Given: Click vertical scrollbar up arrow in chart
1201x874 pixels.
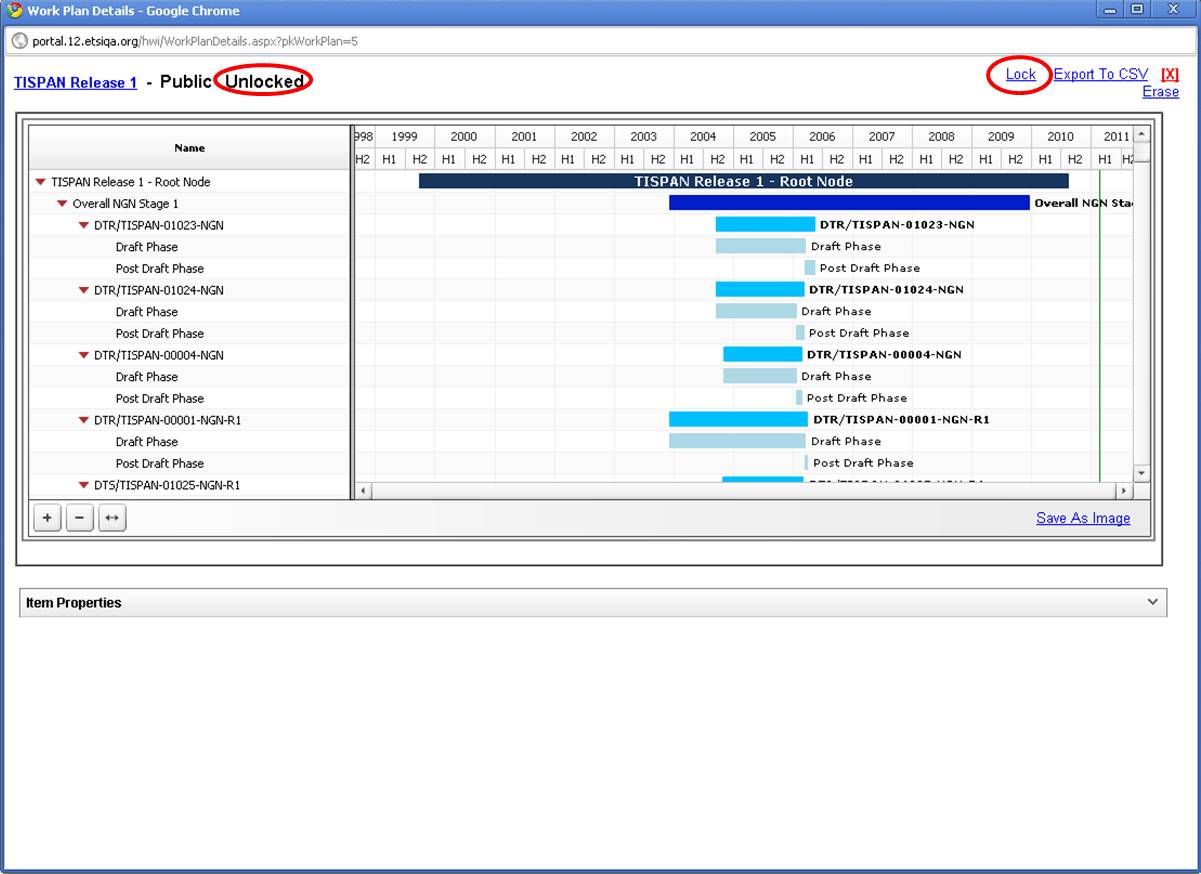Looking at the screenshot, I should tap(1142, 134).
